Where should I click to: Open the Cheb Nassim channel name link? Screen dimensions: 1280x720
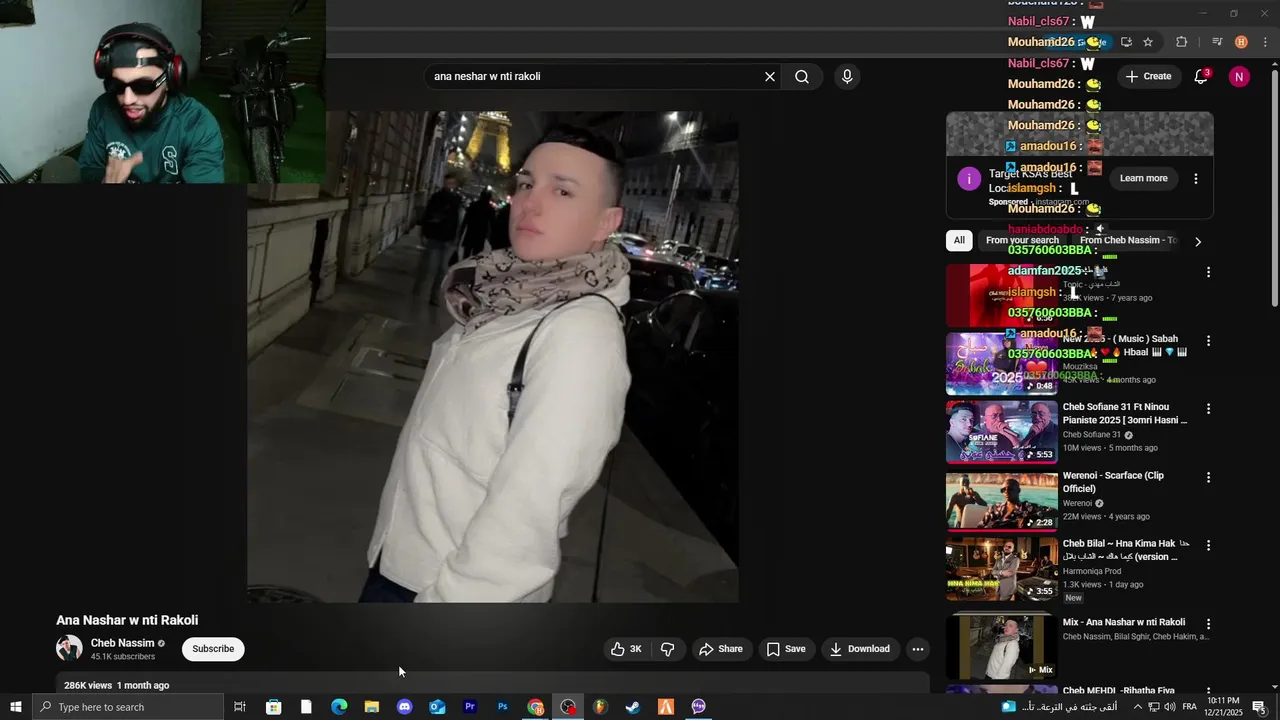click(122, 643)
